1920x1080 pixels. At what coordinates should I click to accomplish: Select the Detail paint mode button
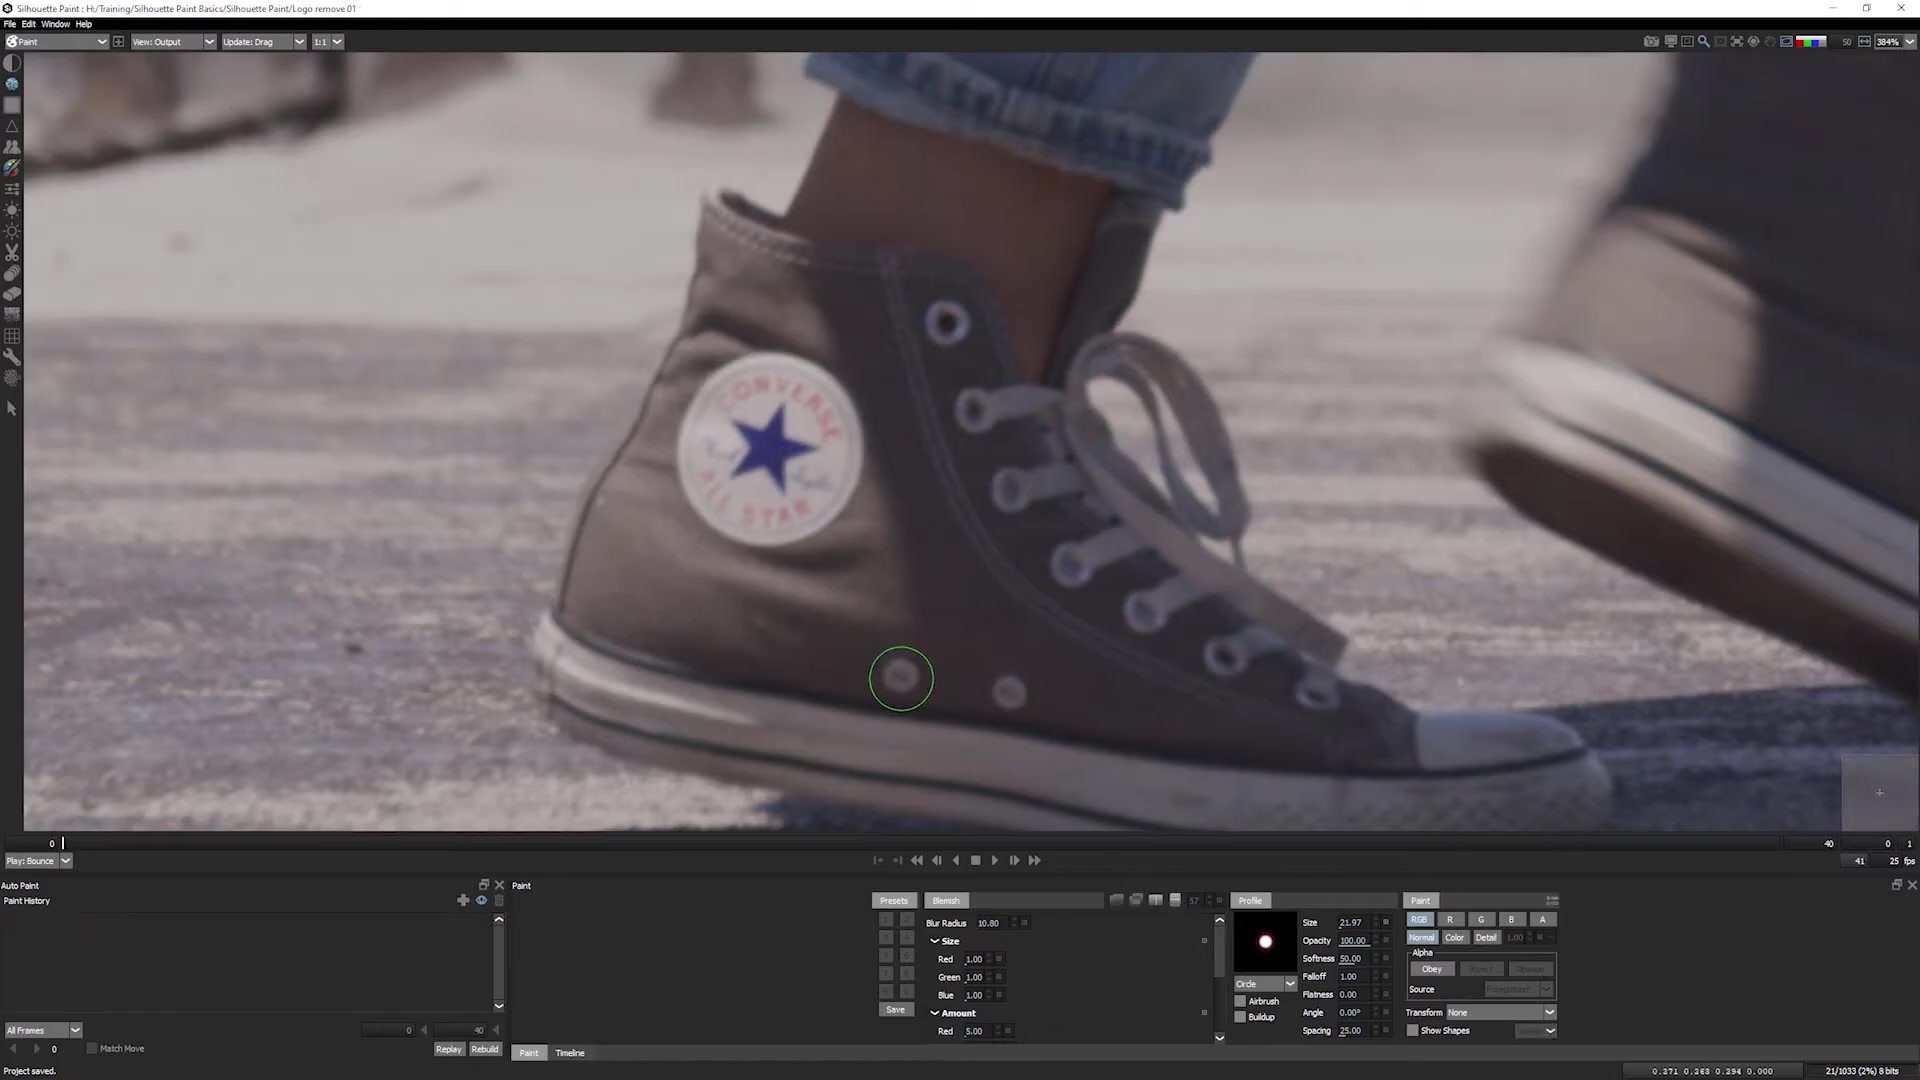click(x=1486, y=938)
